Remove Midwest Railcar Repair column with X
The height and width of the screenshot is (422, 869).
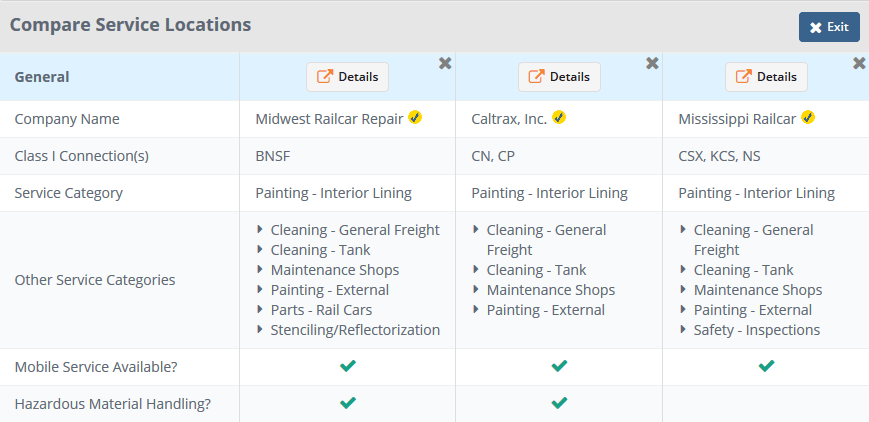point(445,63)
